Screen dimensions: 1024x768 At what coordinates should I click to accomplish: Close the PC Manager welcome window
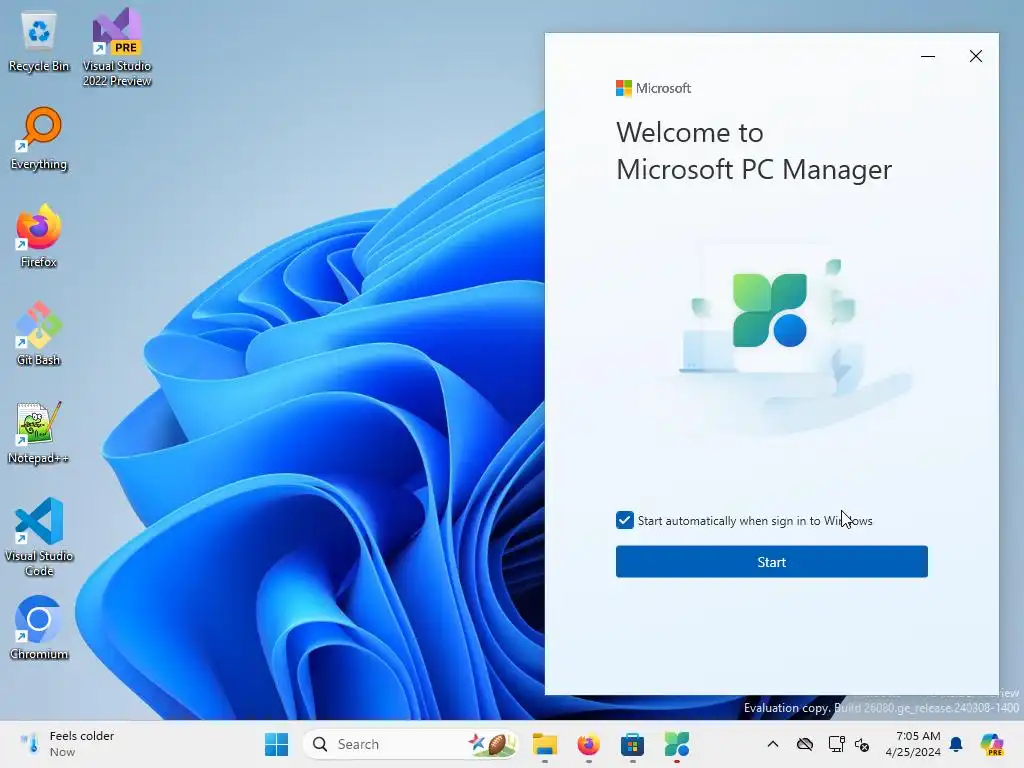point(976,56)
